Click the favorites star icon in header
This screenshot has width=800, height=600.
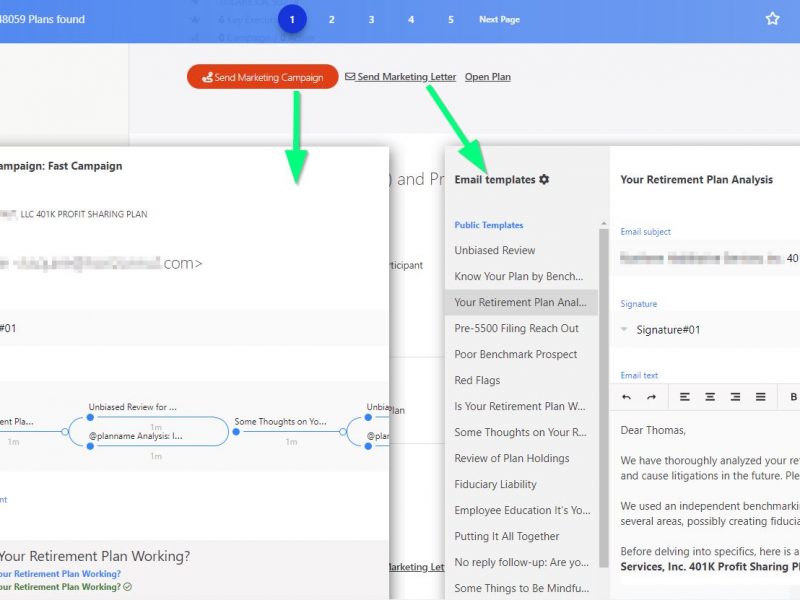(772, 19)
